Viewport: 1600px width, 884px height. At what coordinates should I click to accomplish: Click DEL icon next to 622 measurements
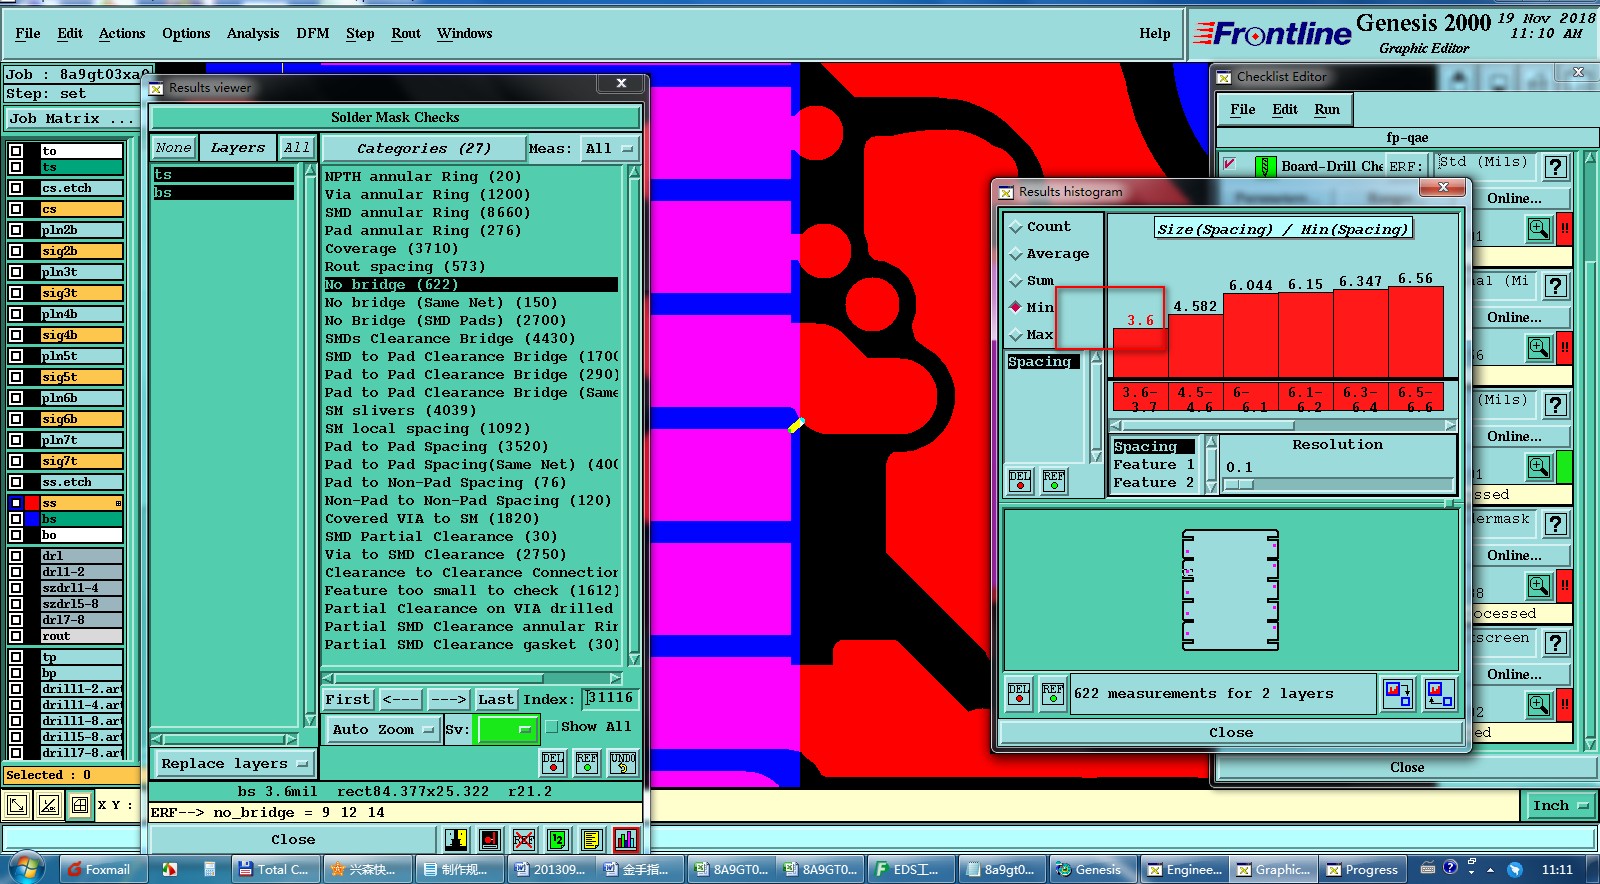[x=1019, y=693]
